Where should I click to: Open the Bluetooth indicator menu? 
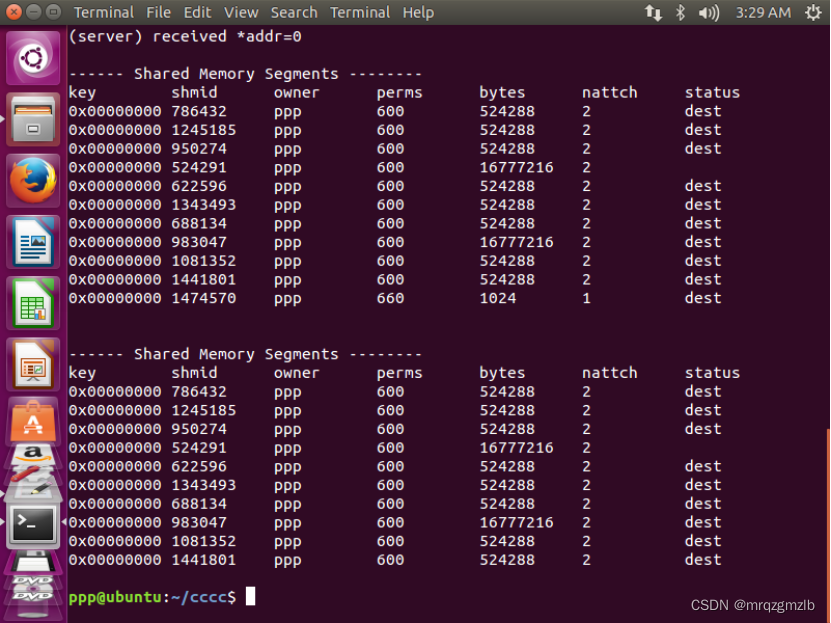pos(680,12)
